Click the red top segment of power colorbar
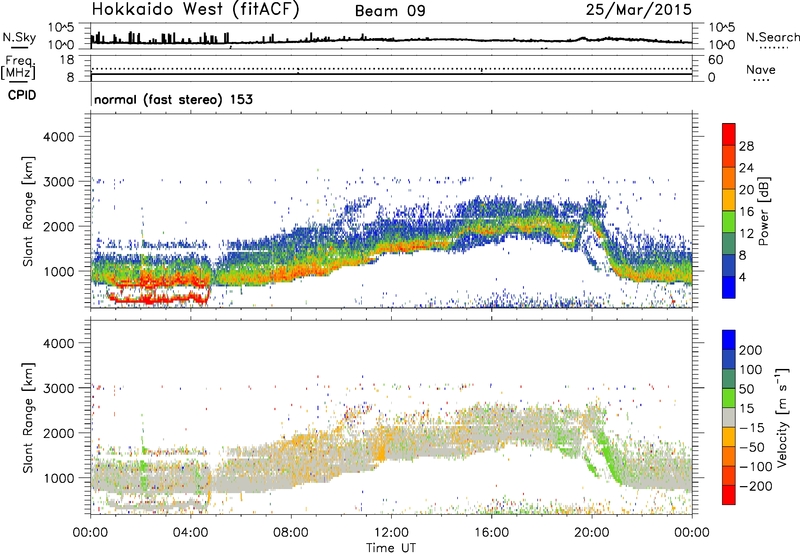Image resolution: width=800 pixels, height=554 pixels. point(729,134)
